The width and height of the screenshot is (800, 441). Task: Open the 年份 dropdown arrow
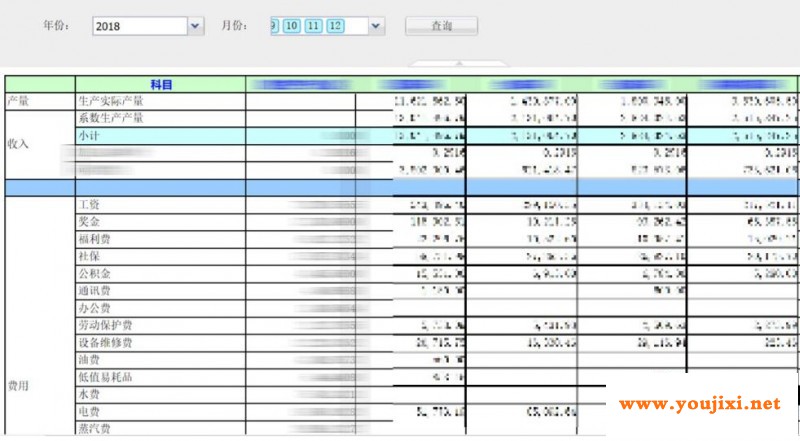tap(195, 26)
